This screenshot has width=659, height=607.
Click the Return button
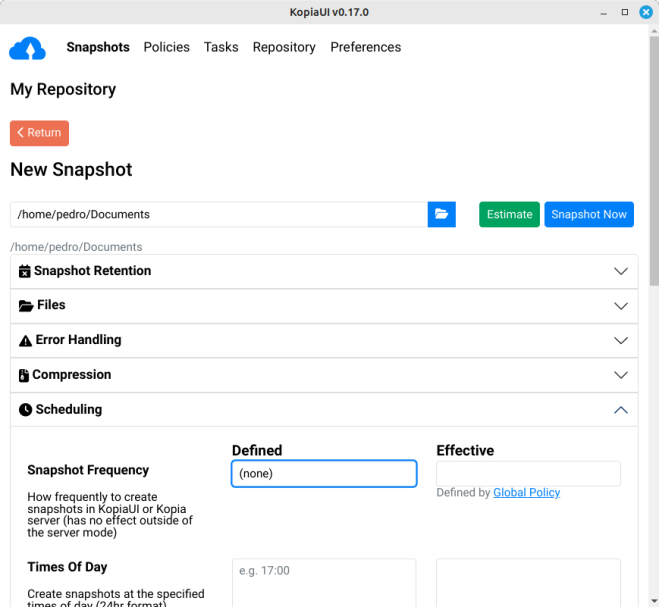40,133
